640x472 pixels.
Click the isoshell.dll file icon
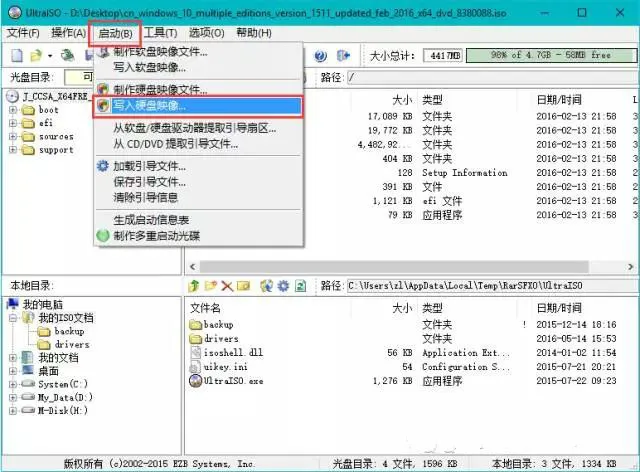[x=196, y=352]
